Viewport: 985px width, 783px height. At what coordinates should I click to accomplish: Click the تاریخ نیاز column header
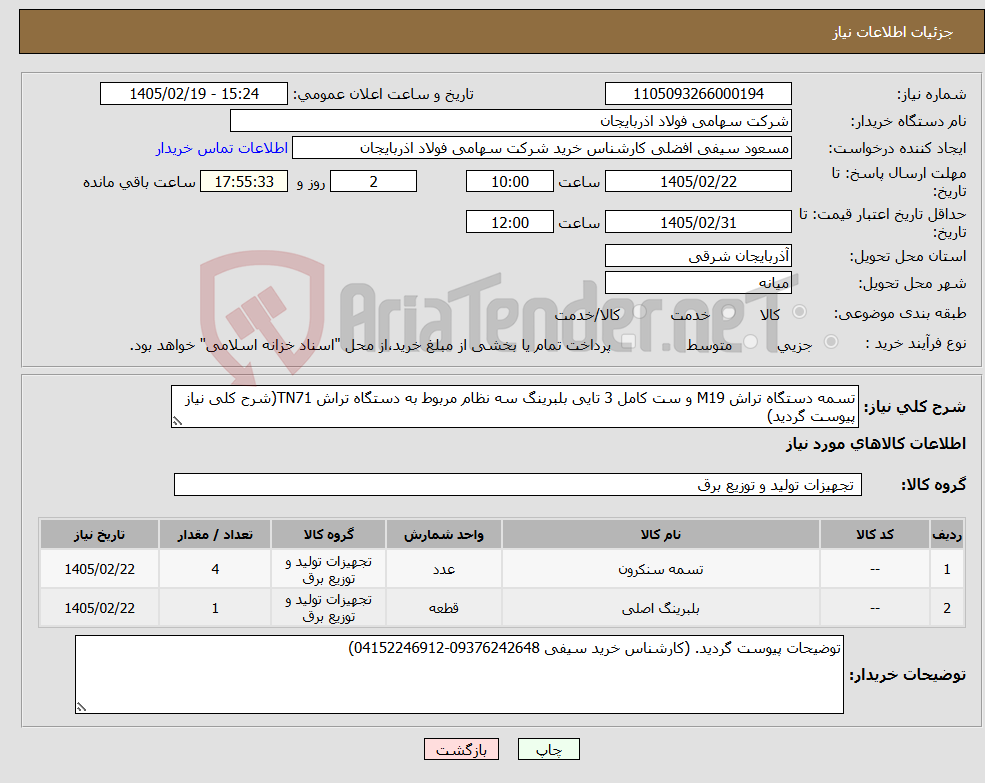(99, 534)
